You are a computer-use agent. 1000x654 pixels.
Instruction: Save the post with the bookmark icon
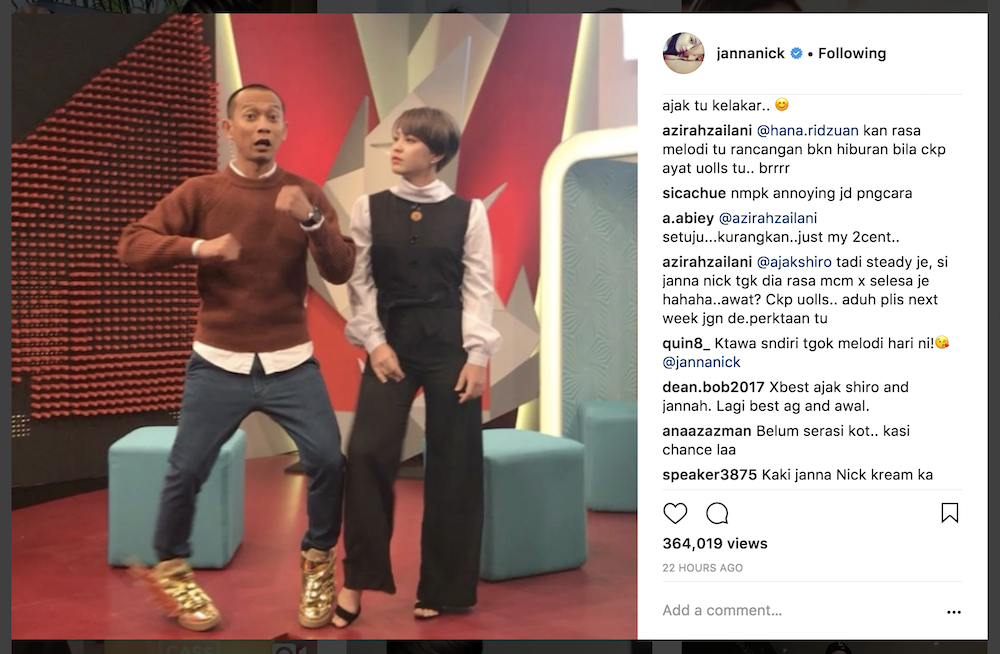(x=950, y=513)
